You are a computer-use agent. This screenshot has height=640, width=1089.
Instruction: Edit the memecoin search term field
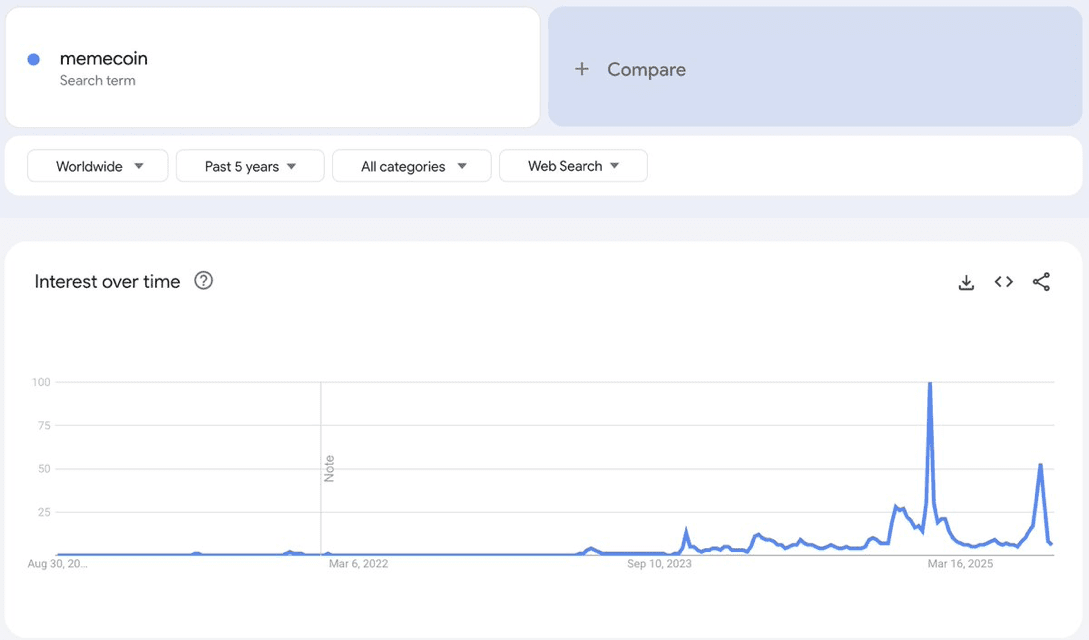[273, 67]
